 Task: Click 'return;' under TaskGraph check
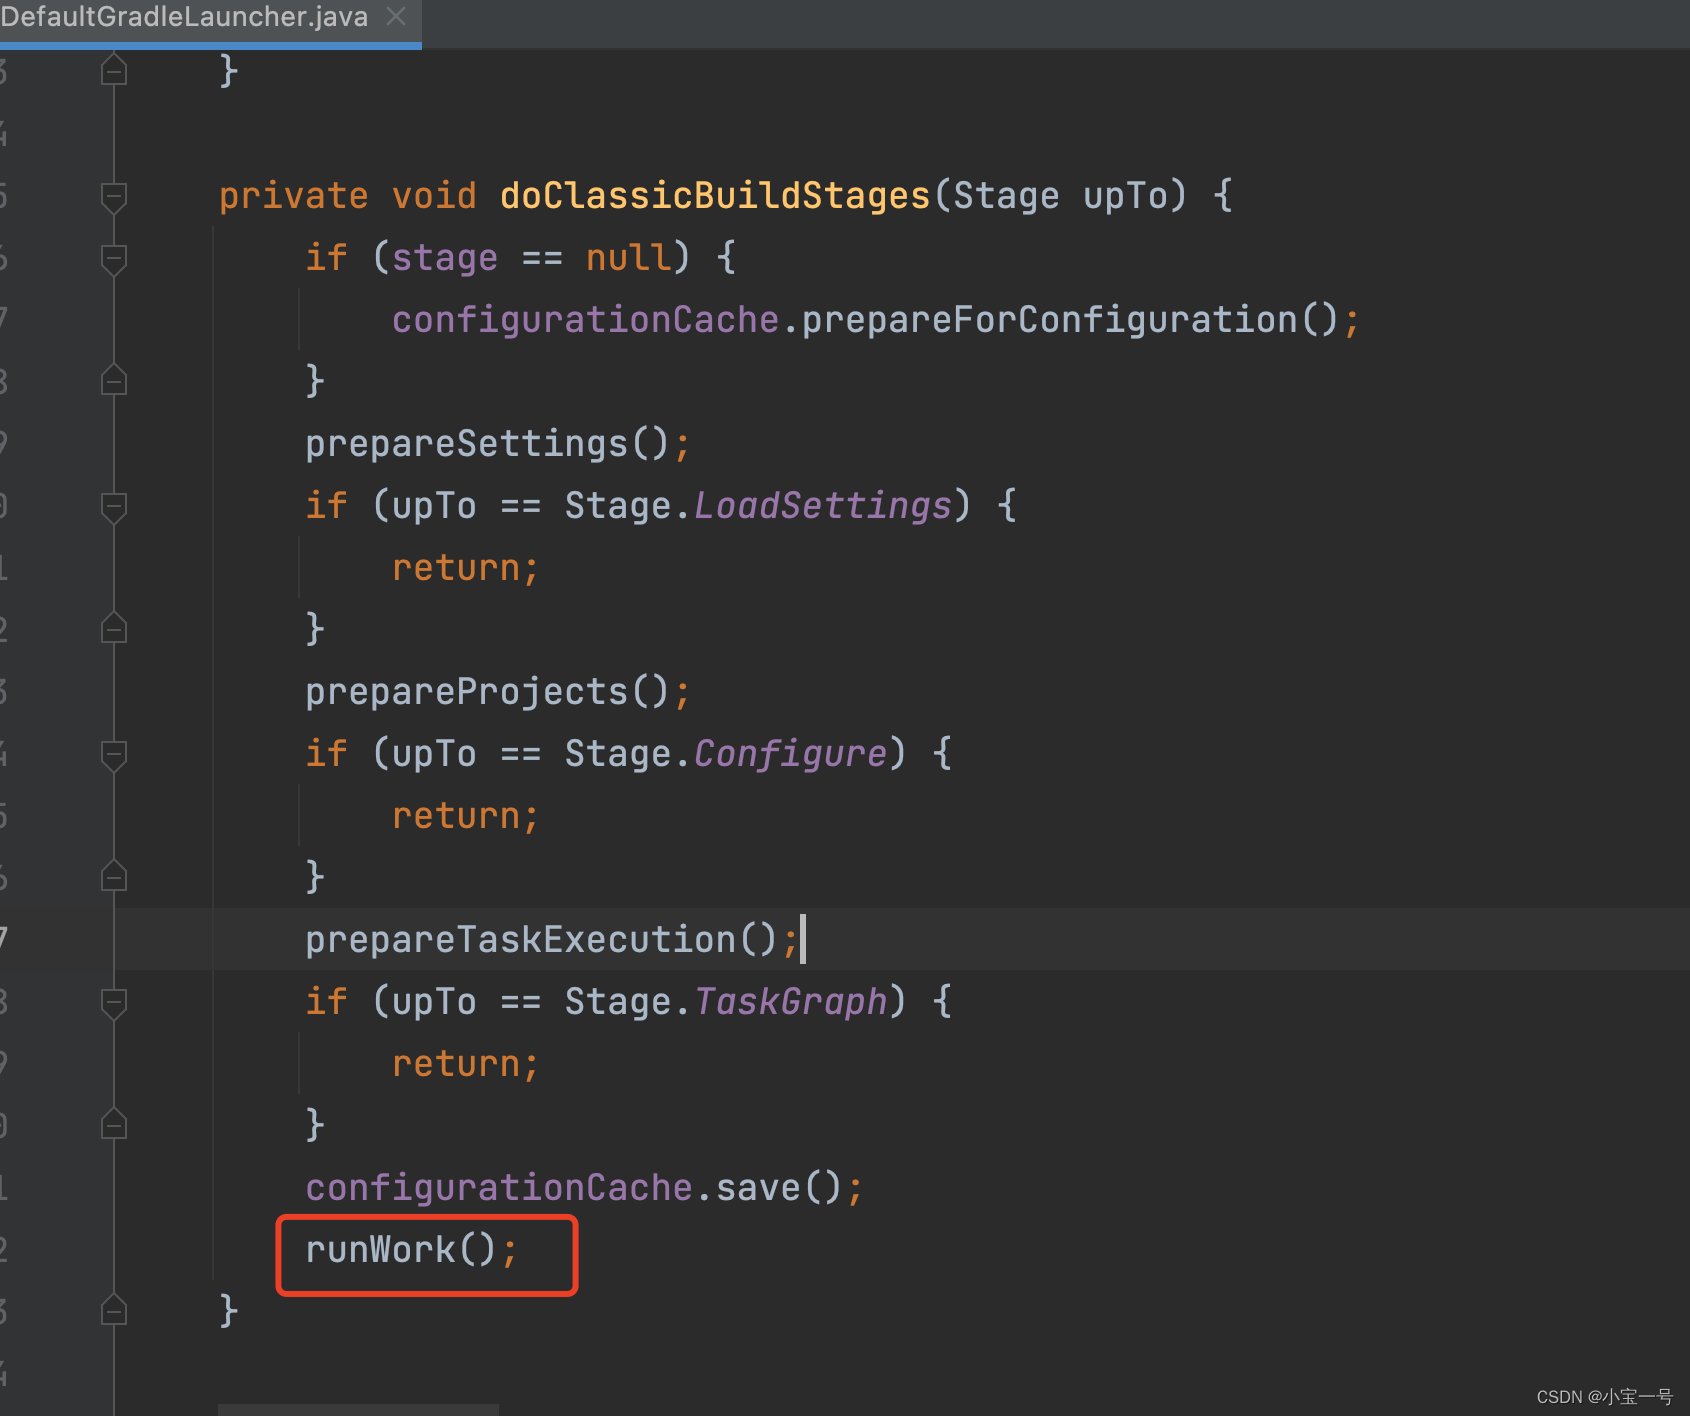click(x=465, y=1063)
